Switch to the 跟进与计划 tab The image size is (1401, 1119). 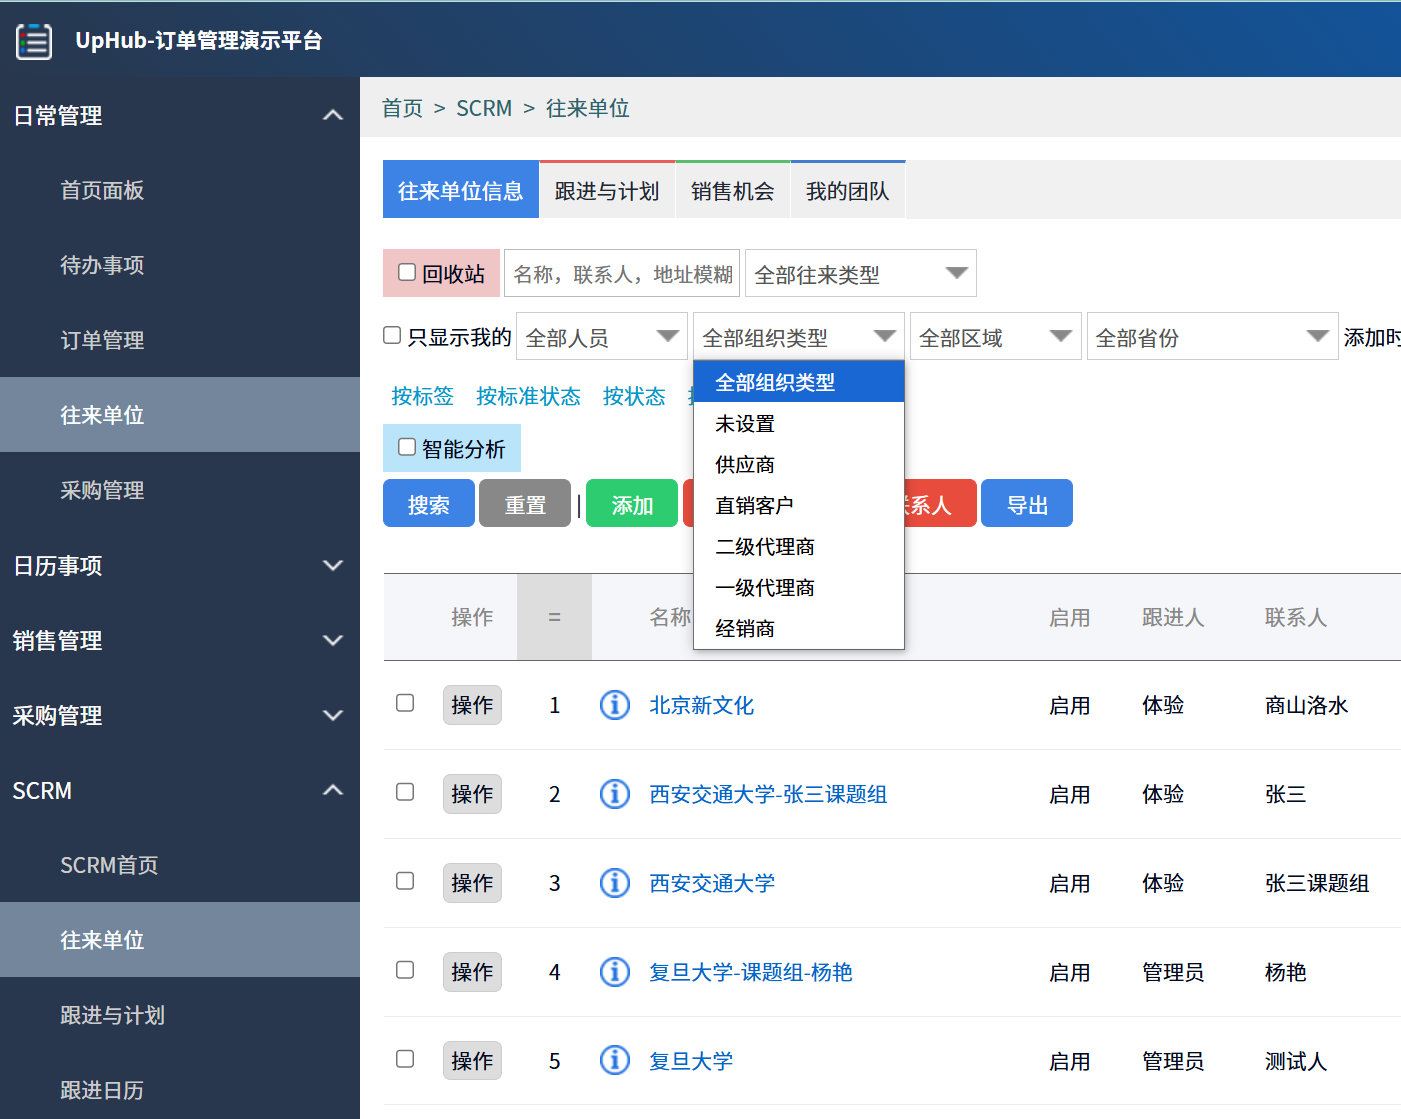pos(606,190)
